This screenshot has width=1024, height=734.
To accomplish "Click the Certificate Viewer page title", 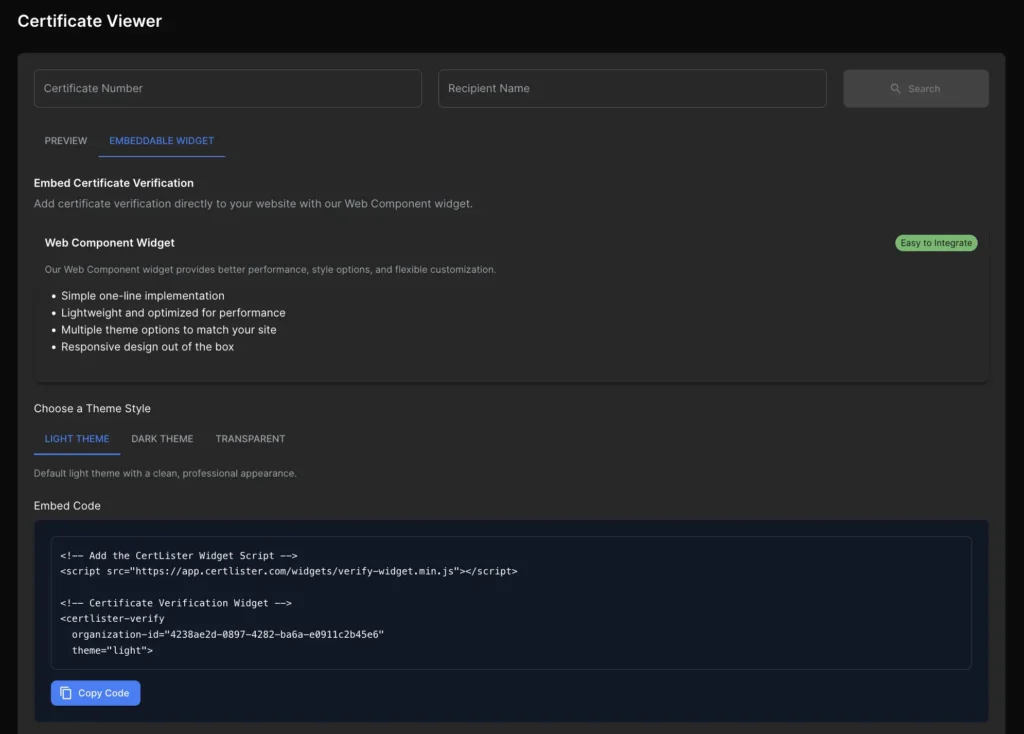I will pyautogui.click(x=89, y=21).
